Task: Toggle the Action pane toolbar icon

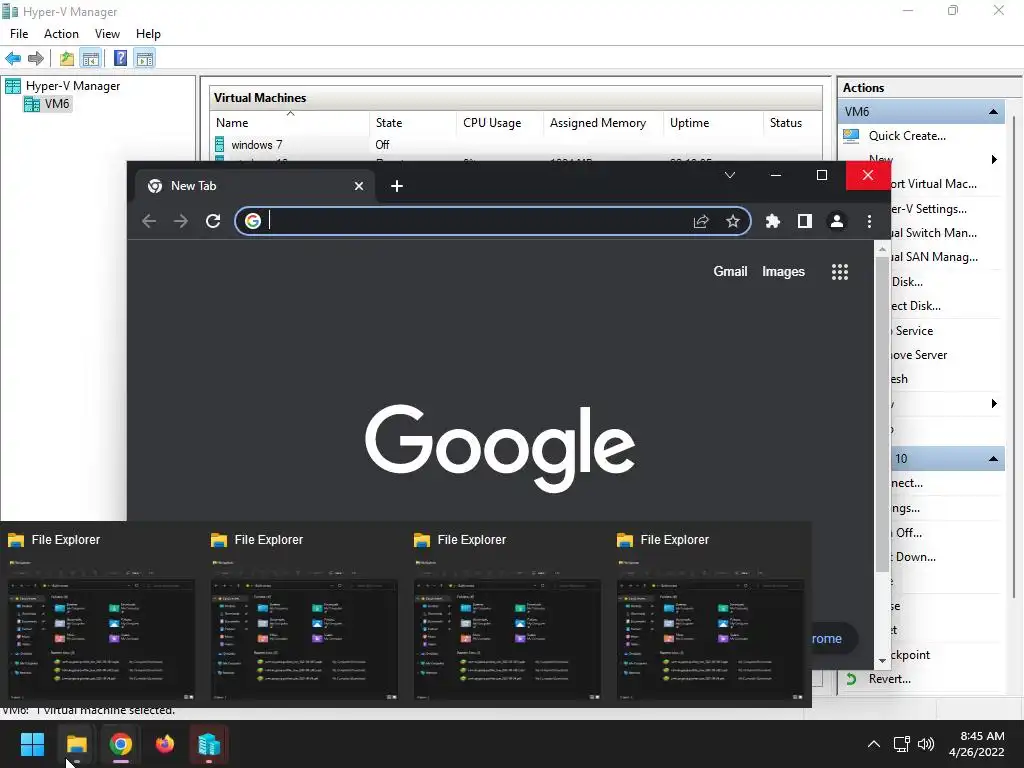Action: [x=144, y=58]
